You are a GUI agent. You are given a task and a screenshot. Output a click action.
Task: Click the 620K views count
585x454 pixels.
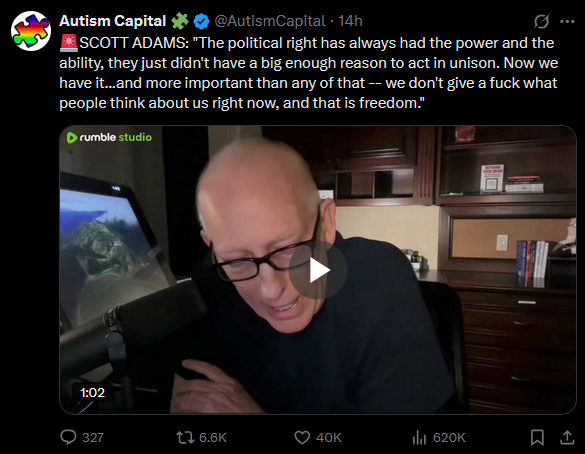point(449,437)
